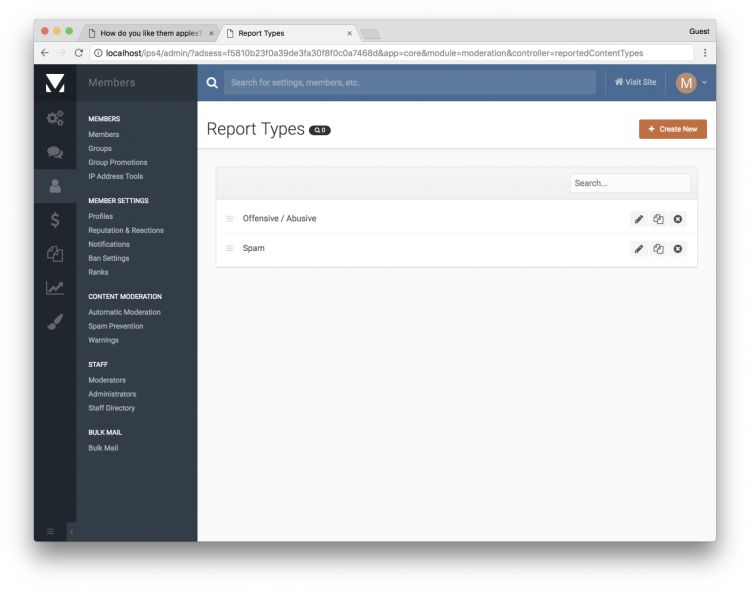
Task: Click the 'Spam' row title
Action: (x=254, y=248)
